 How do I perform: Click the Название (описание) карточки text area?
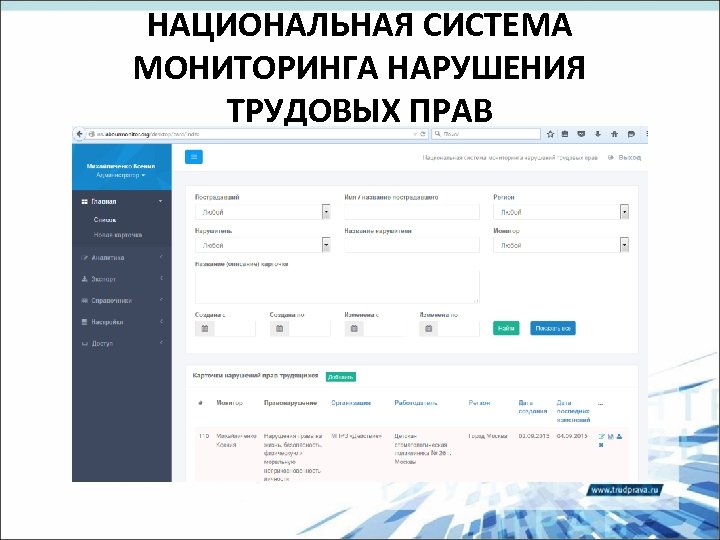click(338, 287)
